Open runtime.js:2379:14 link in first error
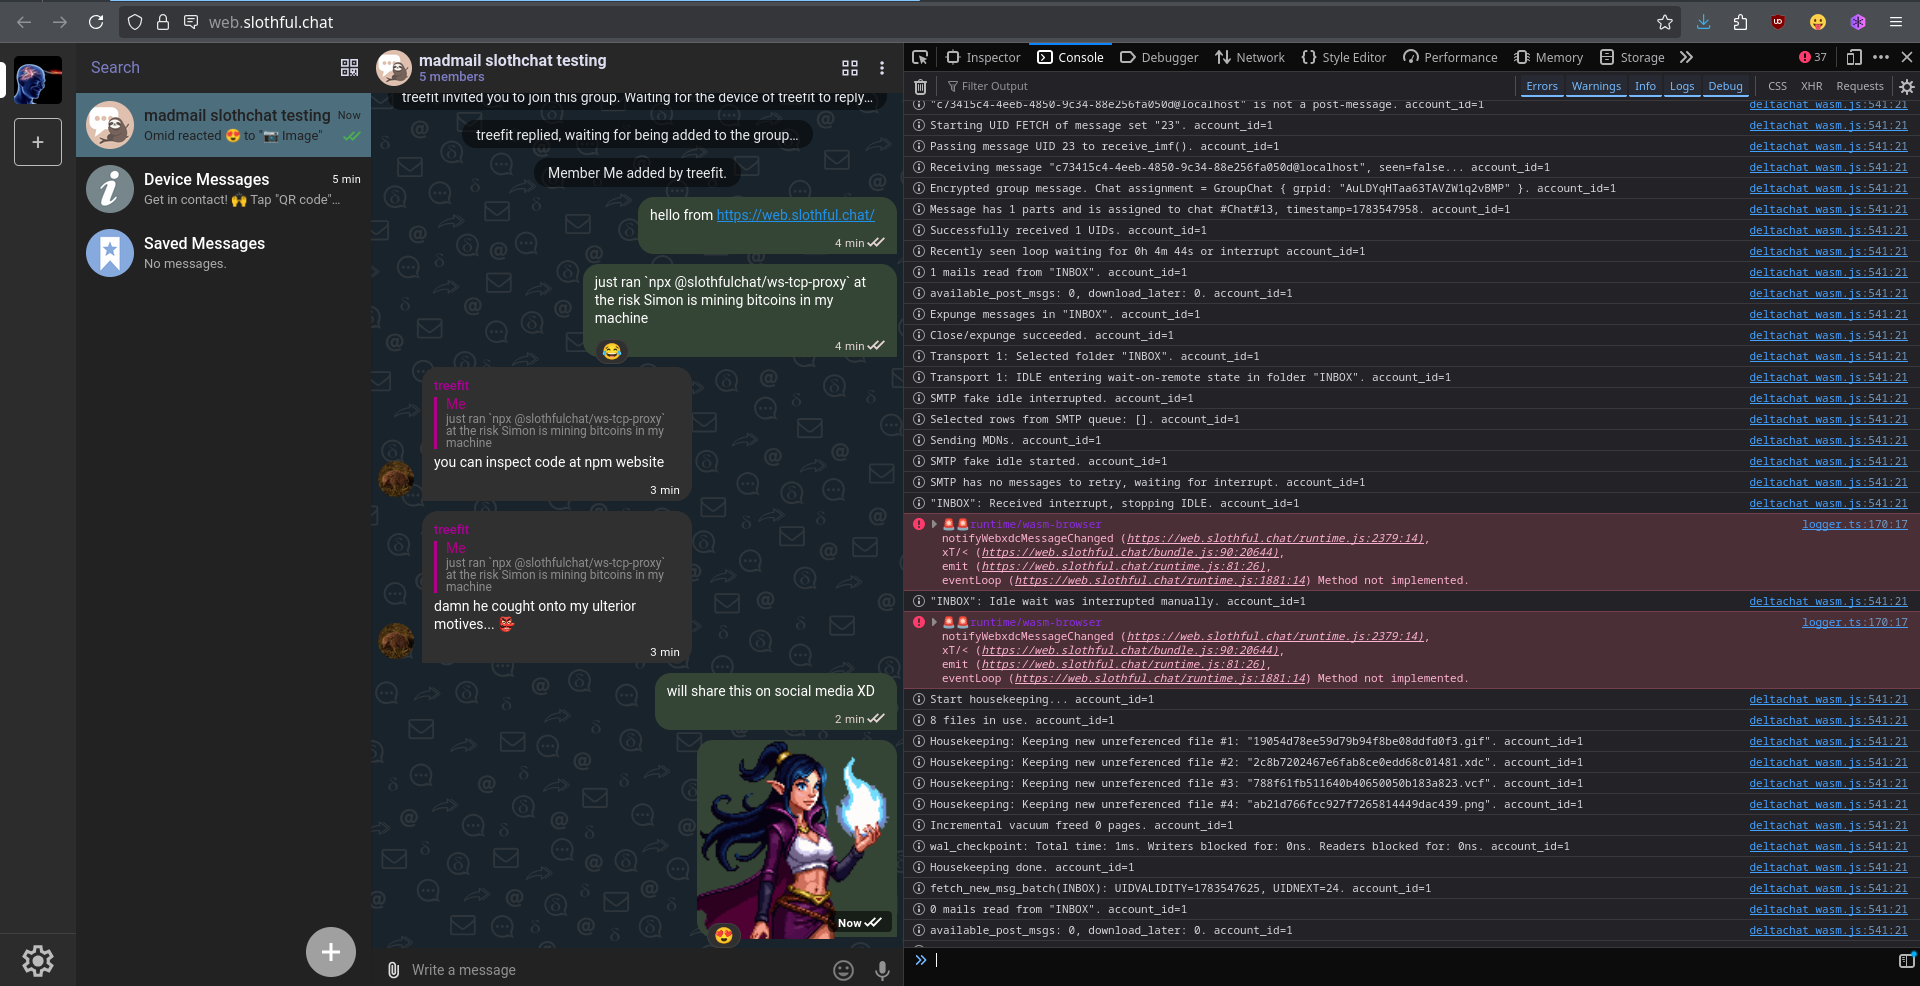The width and height of the screenshot is (1920, 986). pyautogui.click(x=1274, y=538)
